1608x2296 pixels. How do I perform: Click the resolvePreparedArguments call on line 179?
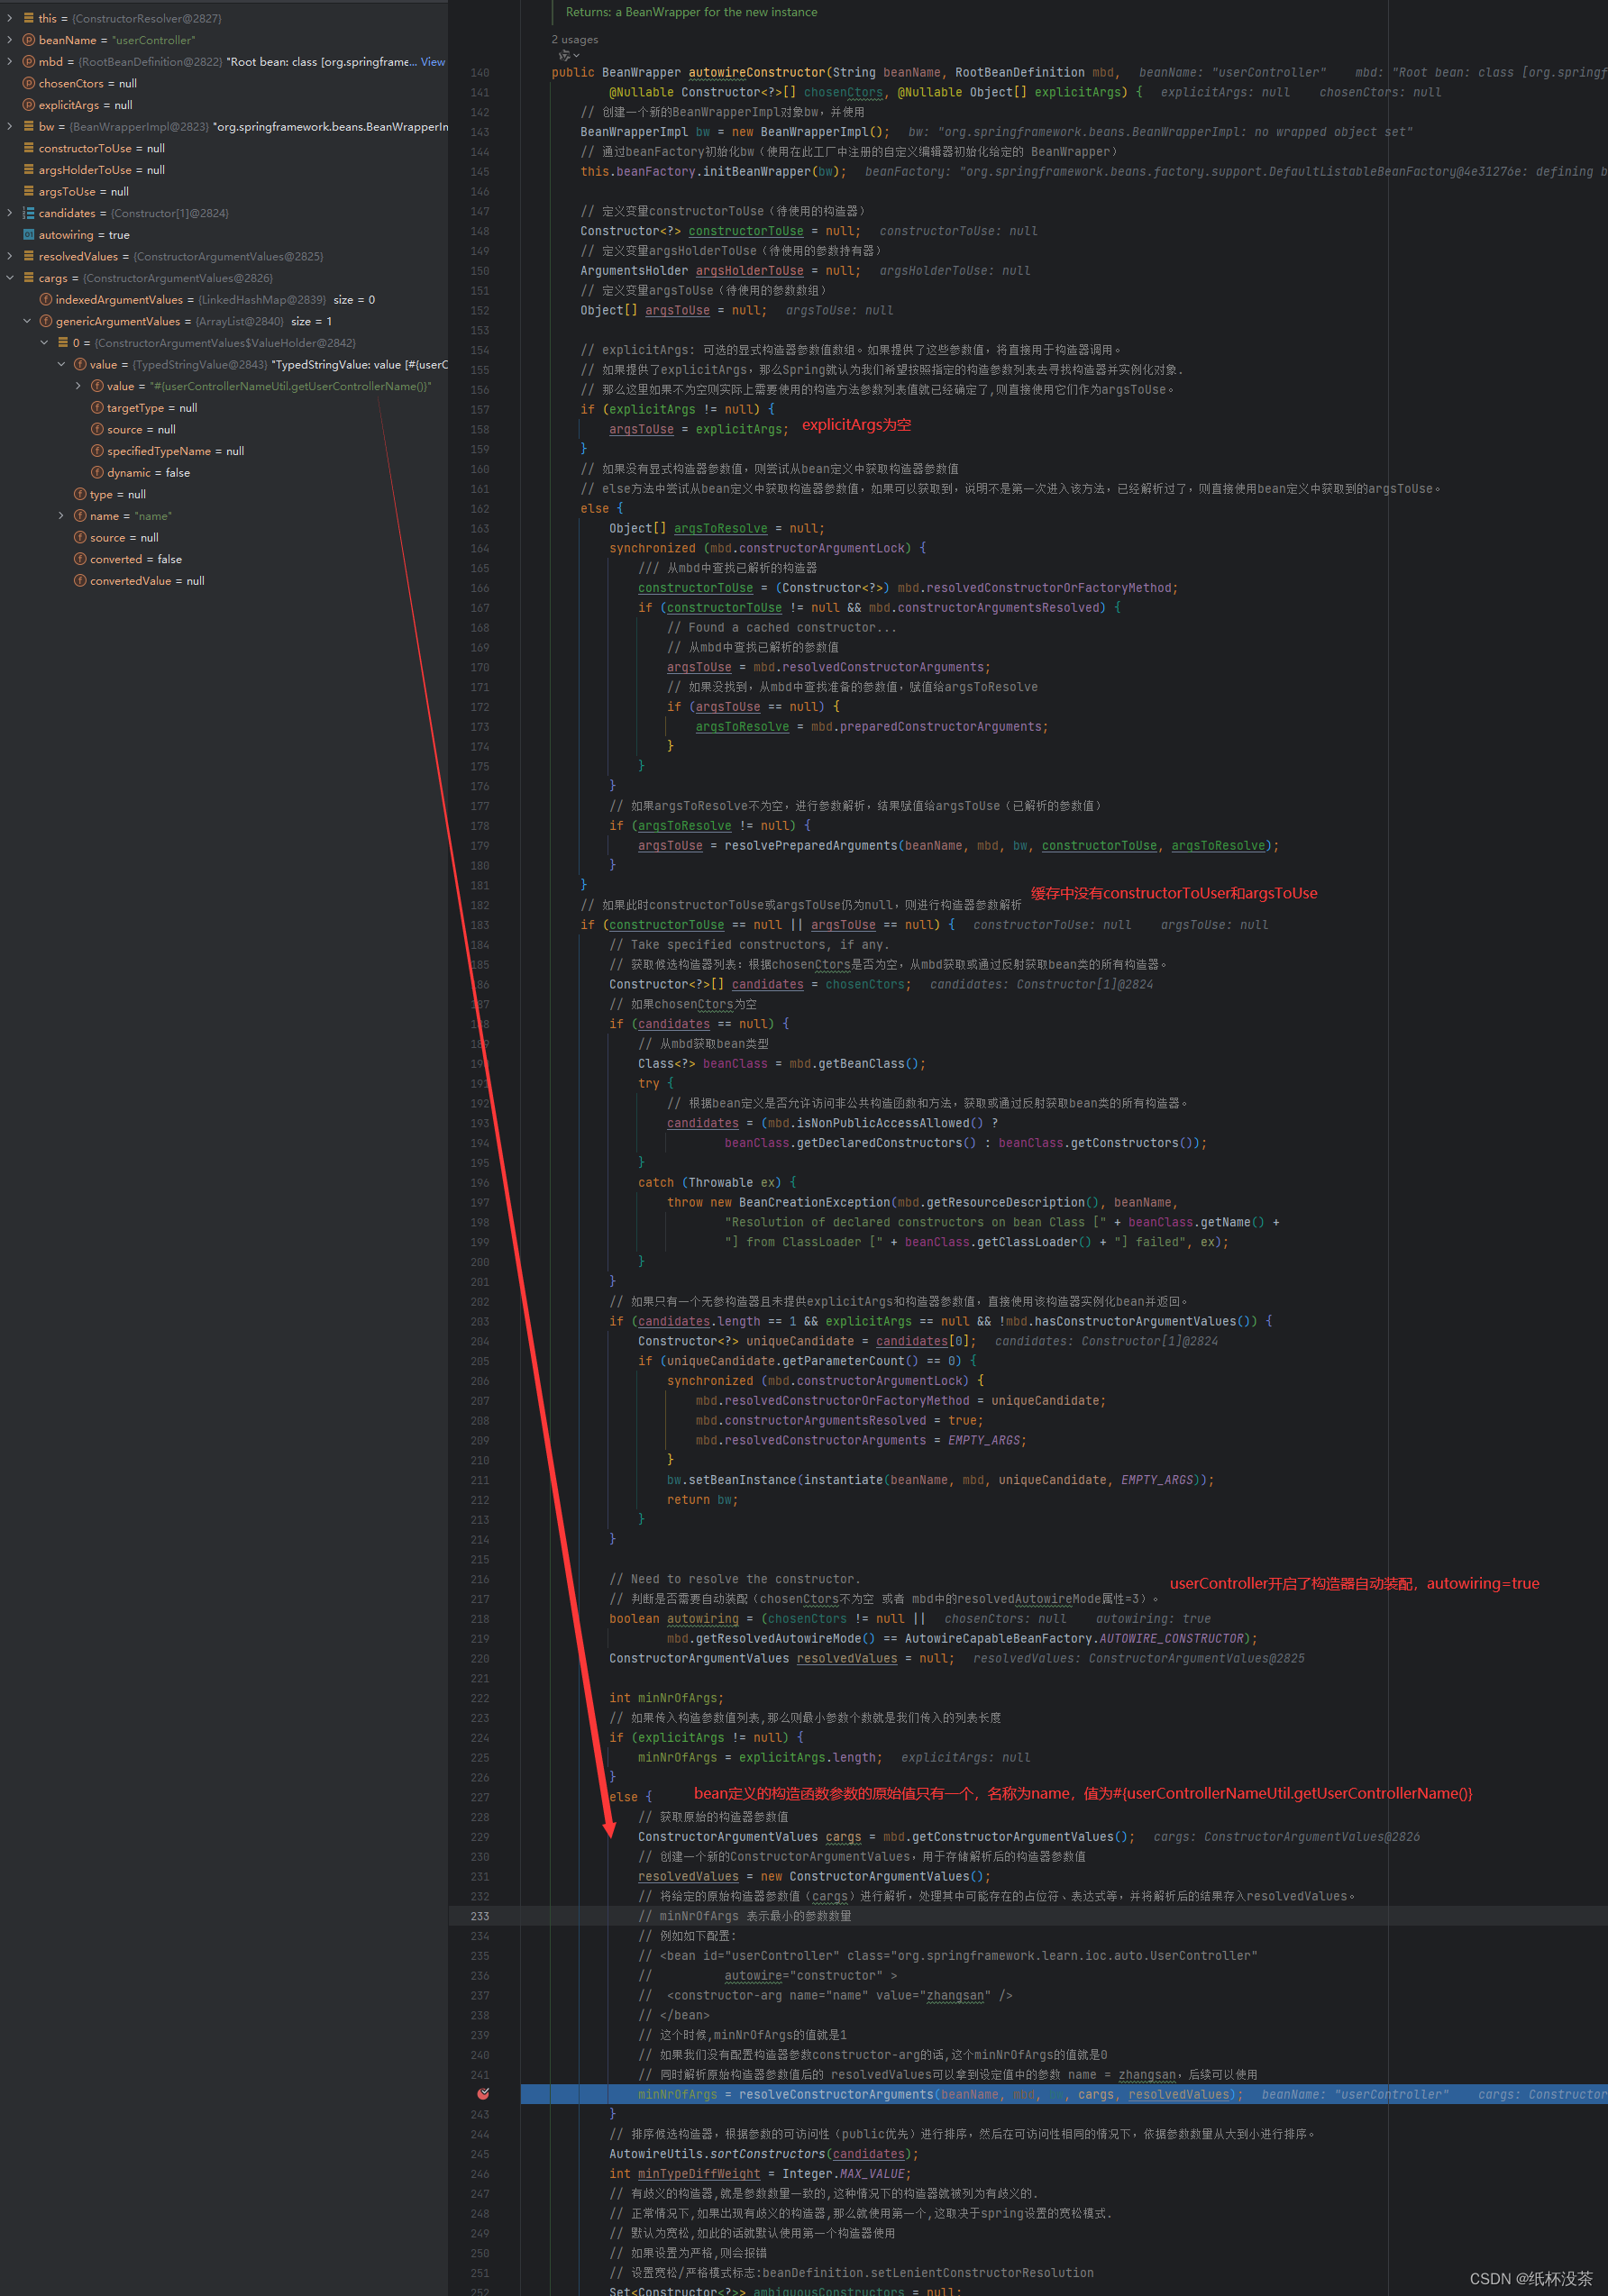[811, 846]
